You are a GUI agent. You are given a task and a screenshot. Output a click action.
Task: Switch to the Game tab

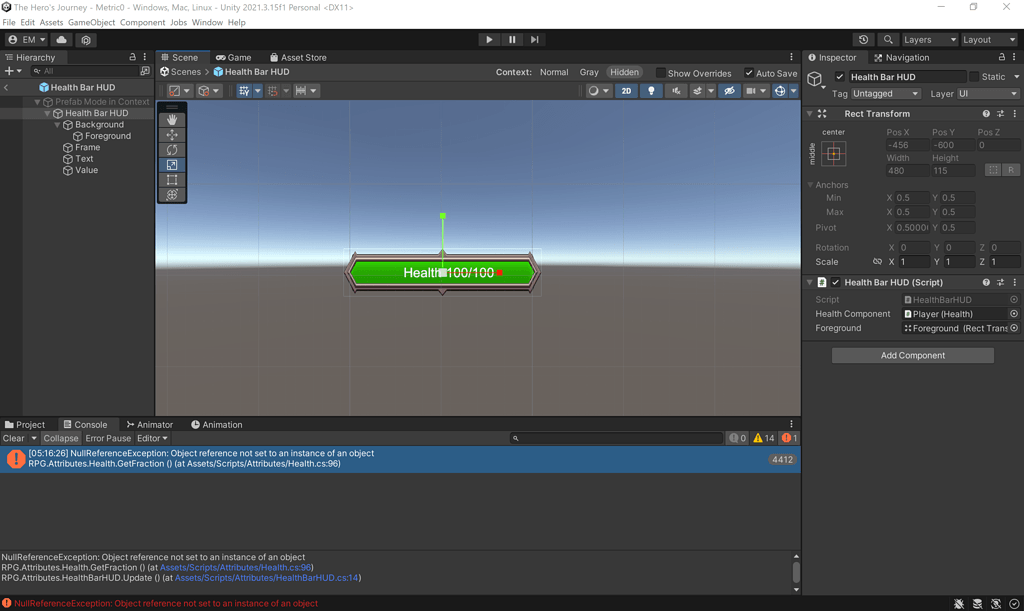tap(234, 57)
